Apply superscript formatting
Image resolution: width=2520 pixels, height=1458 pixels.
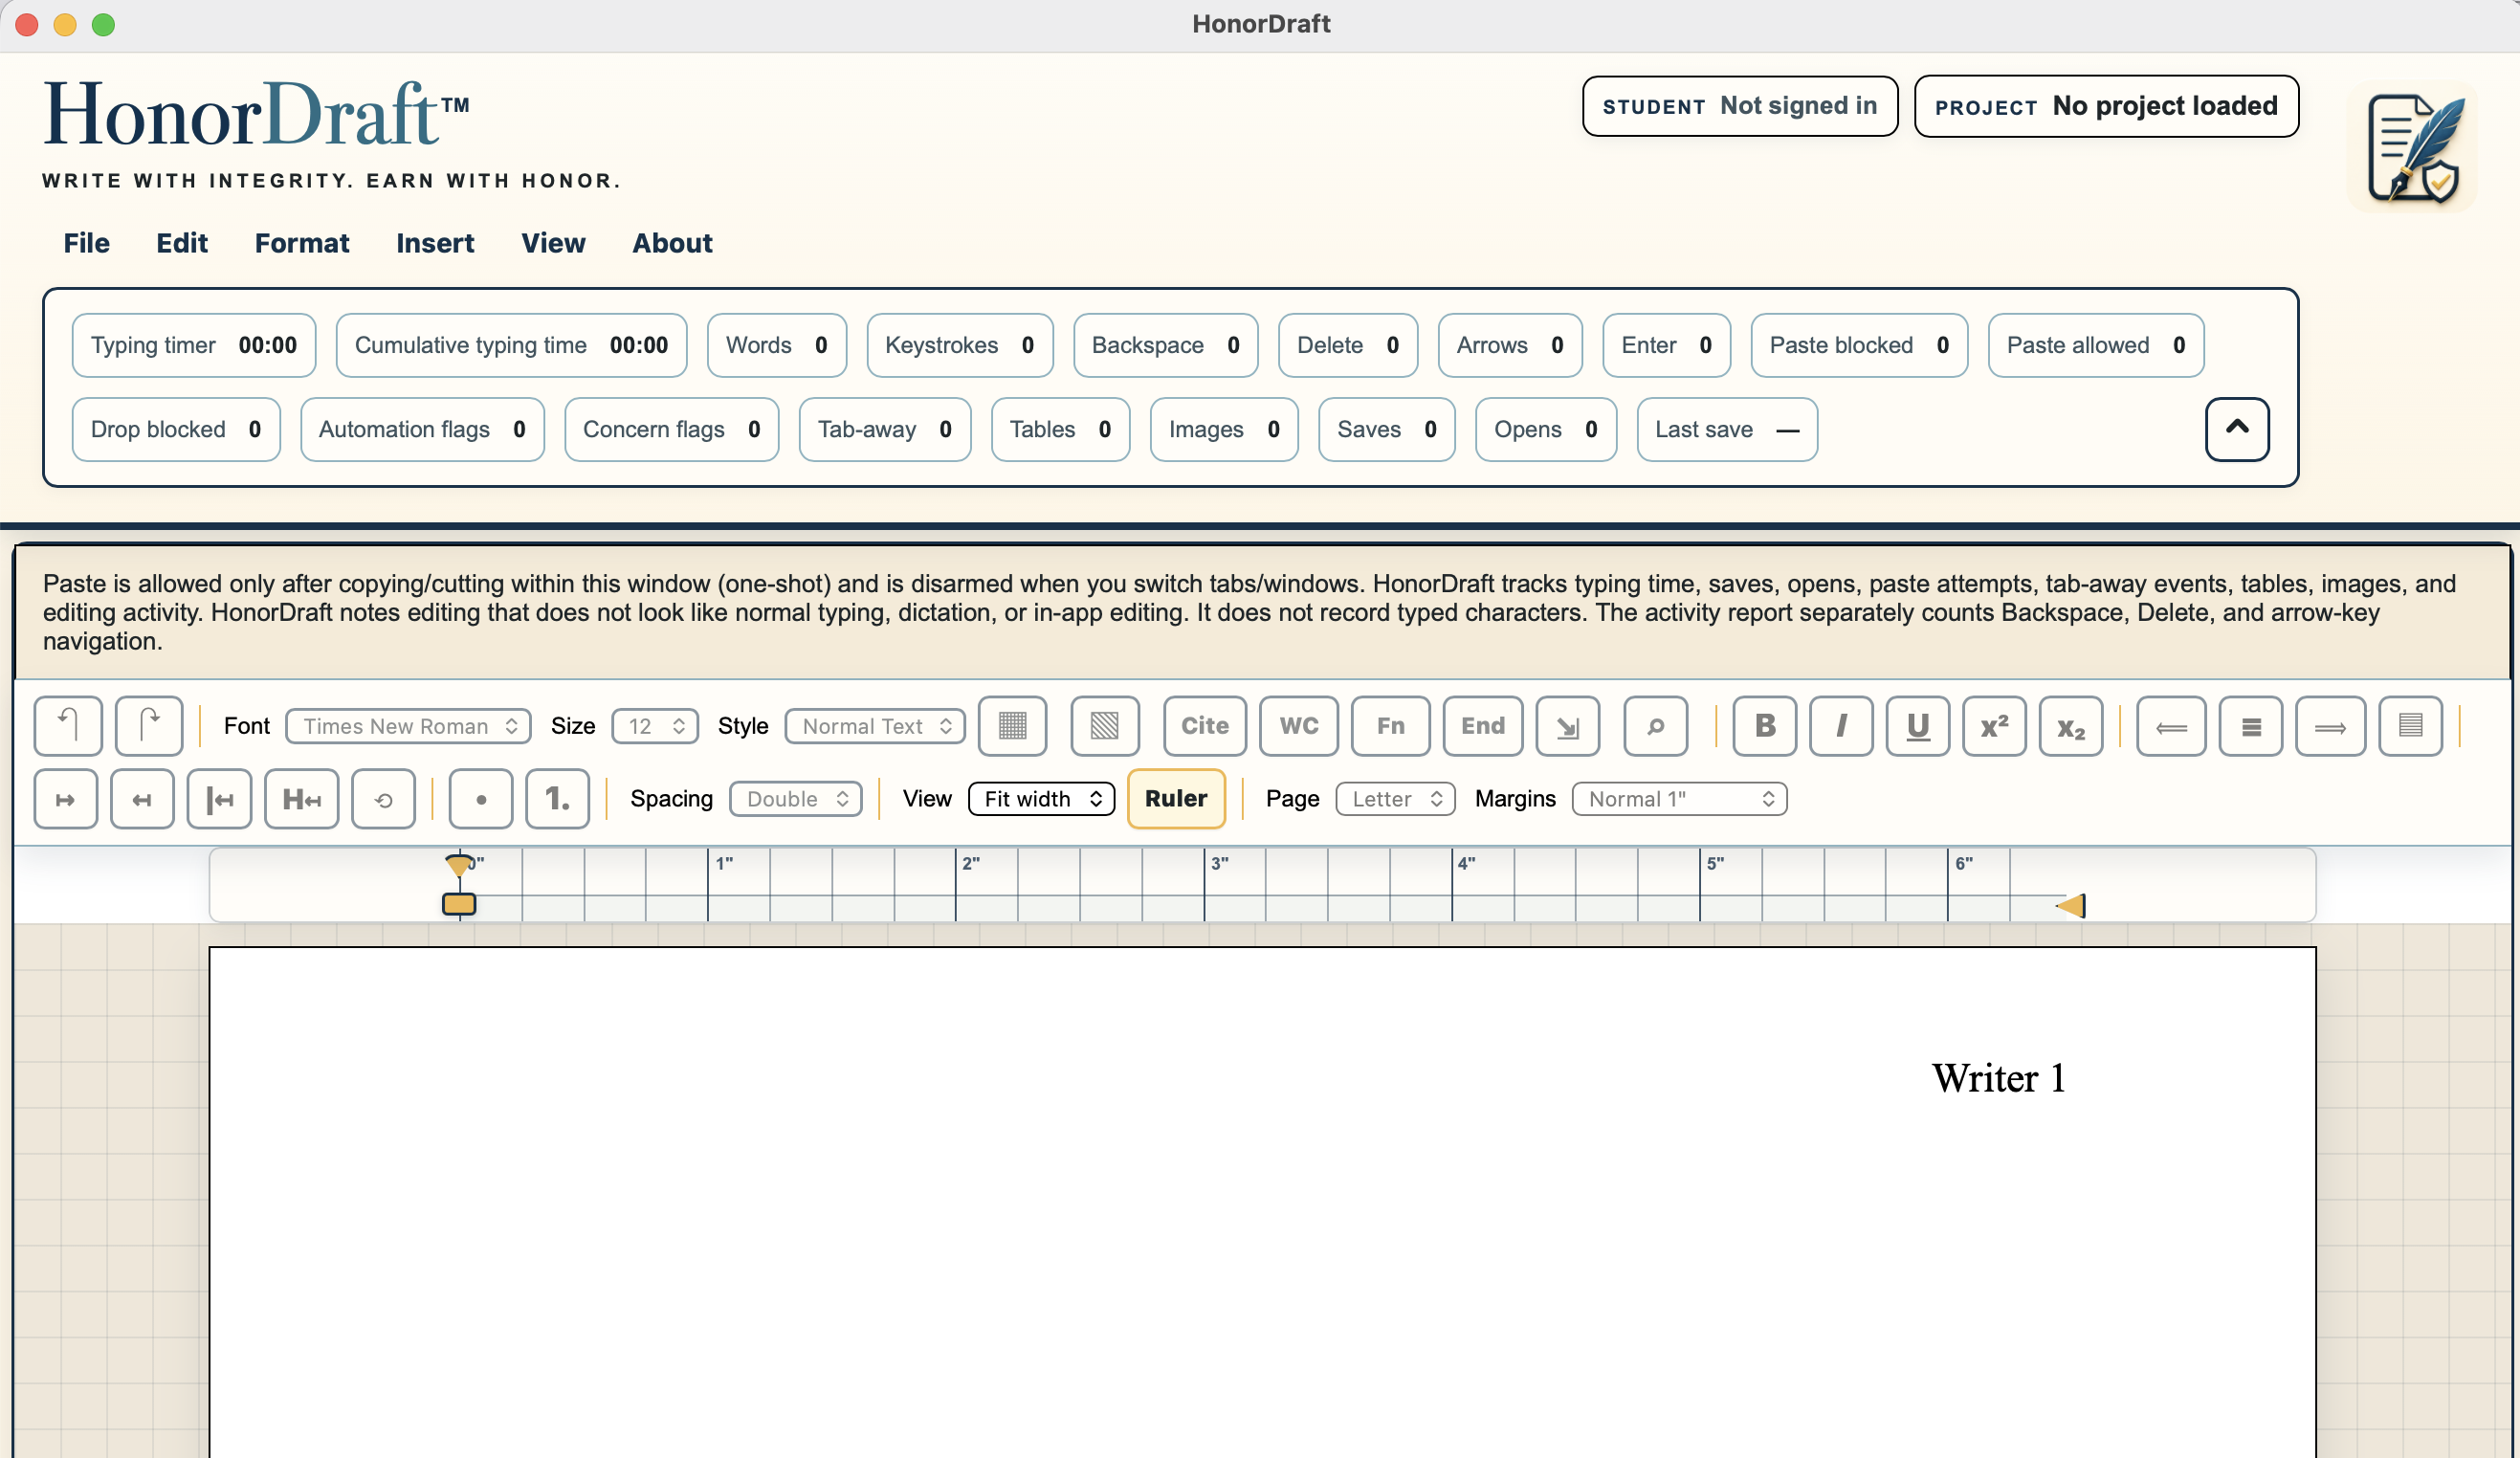pos(1993,725)
